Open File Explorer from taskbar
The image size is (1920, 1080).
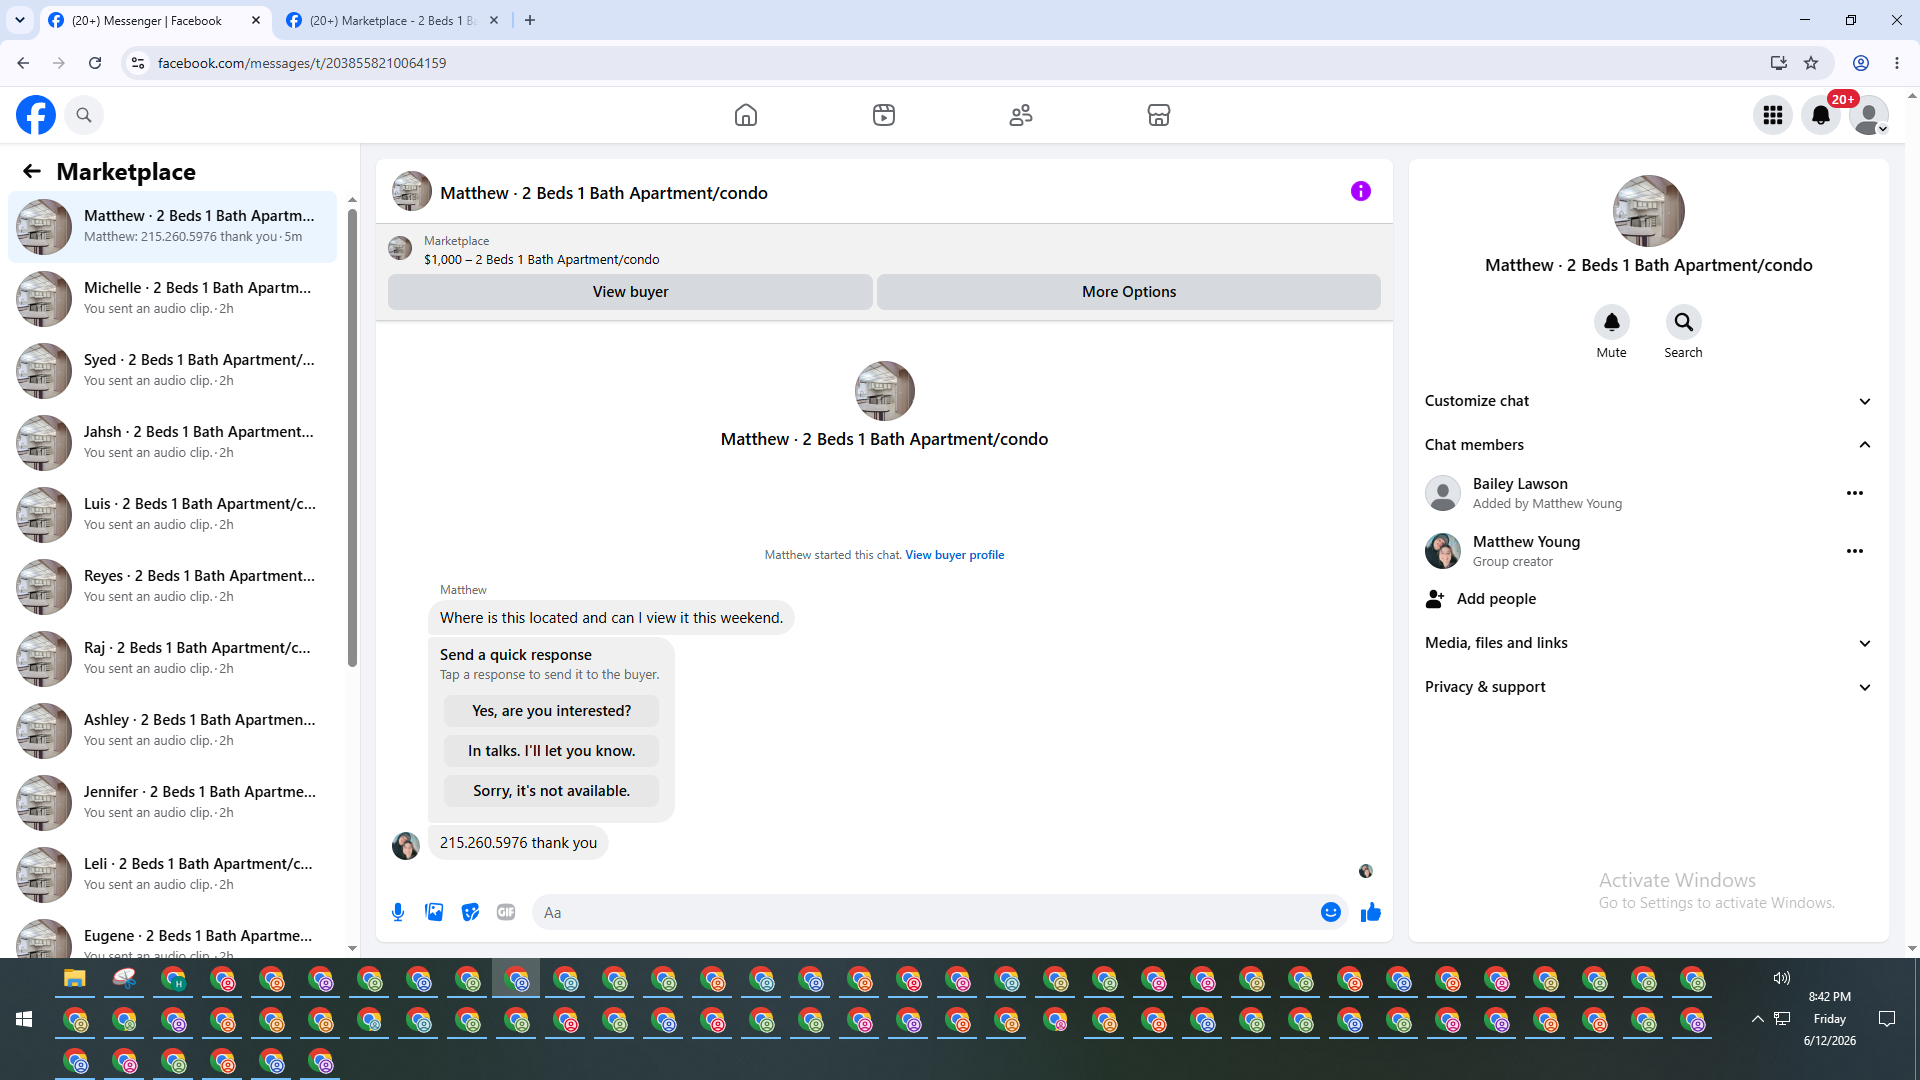point(75,979)
